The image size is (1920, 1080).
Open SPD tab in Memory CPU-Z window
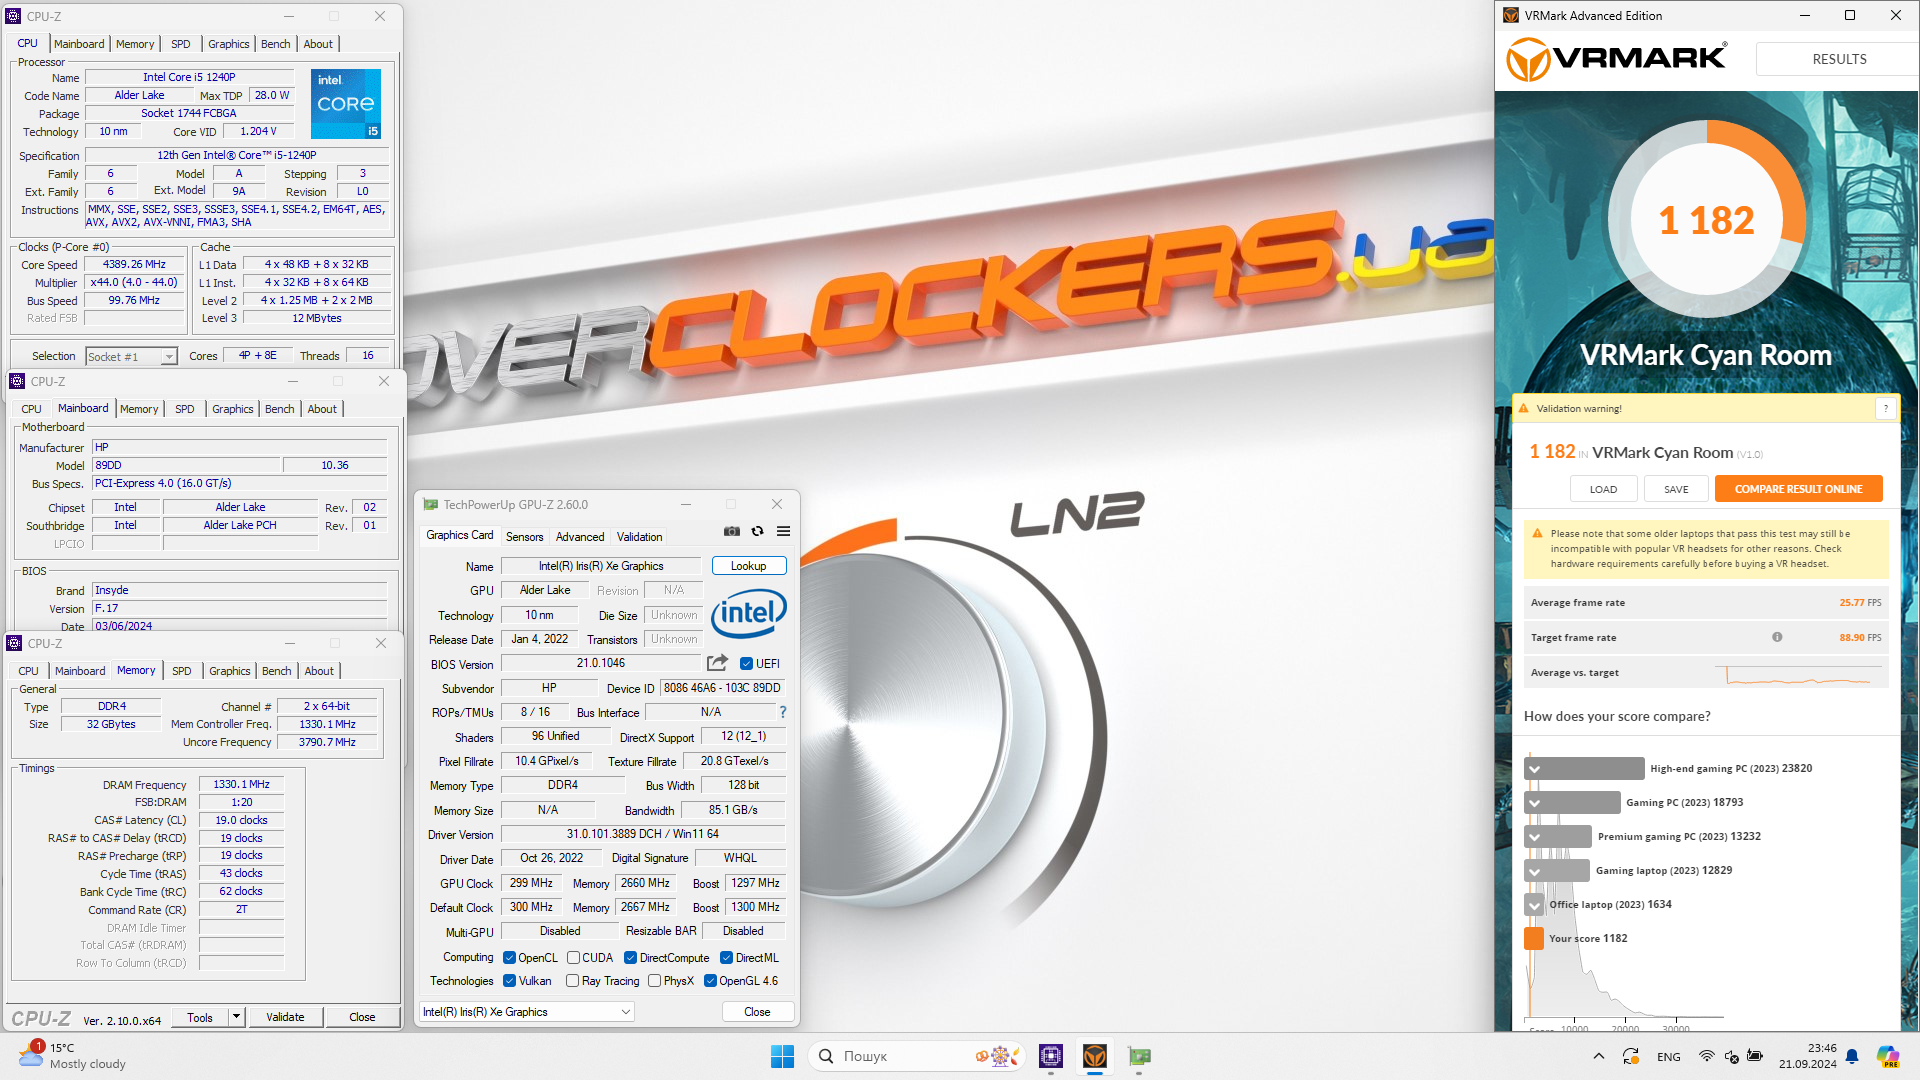181,671
